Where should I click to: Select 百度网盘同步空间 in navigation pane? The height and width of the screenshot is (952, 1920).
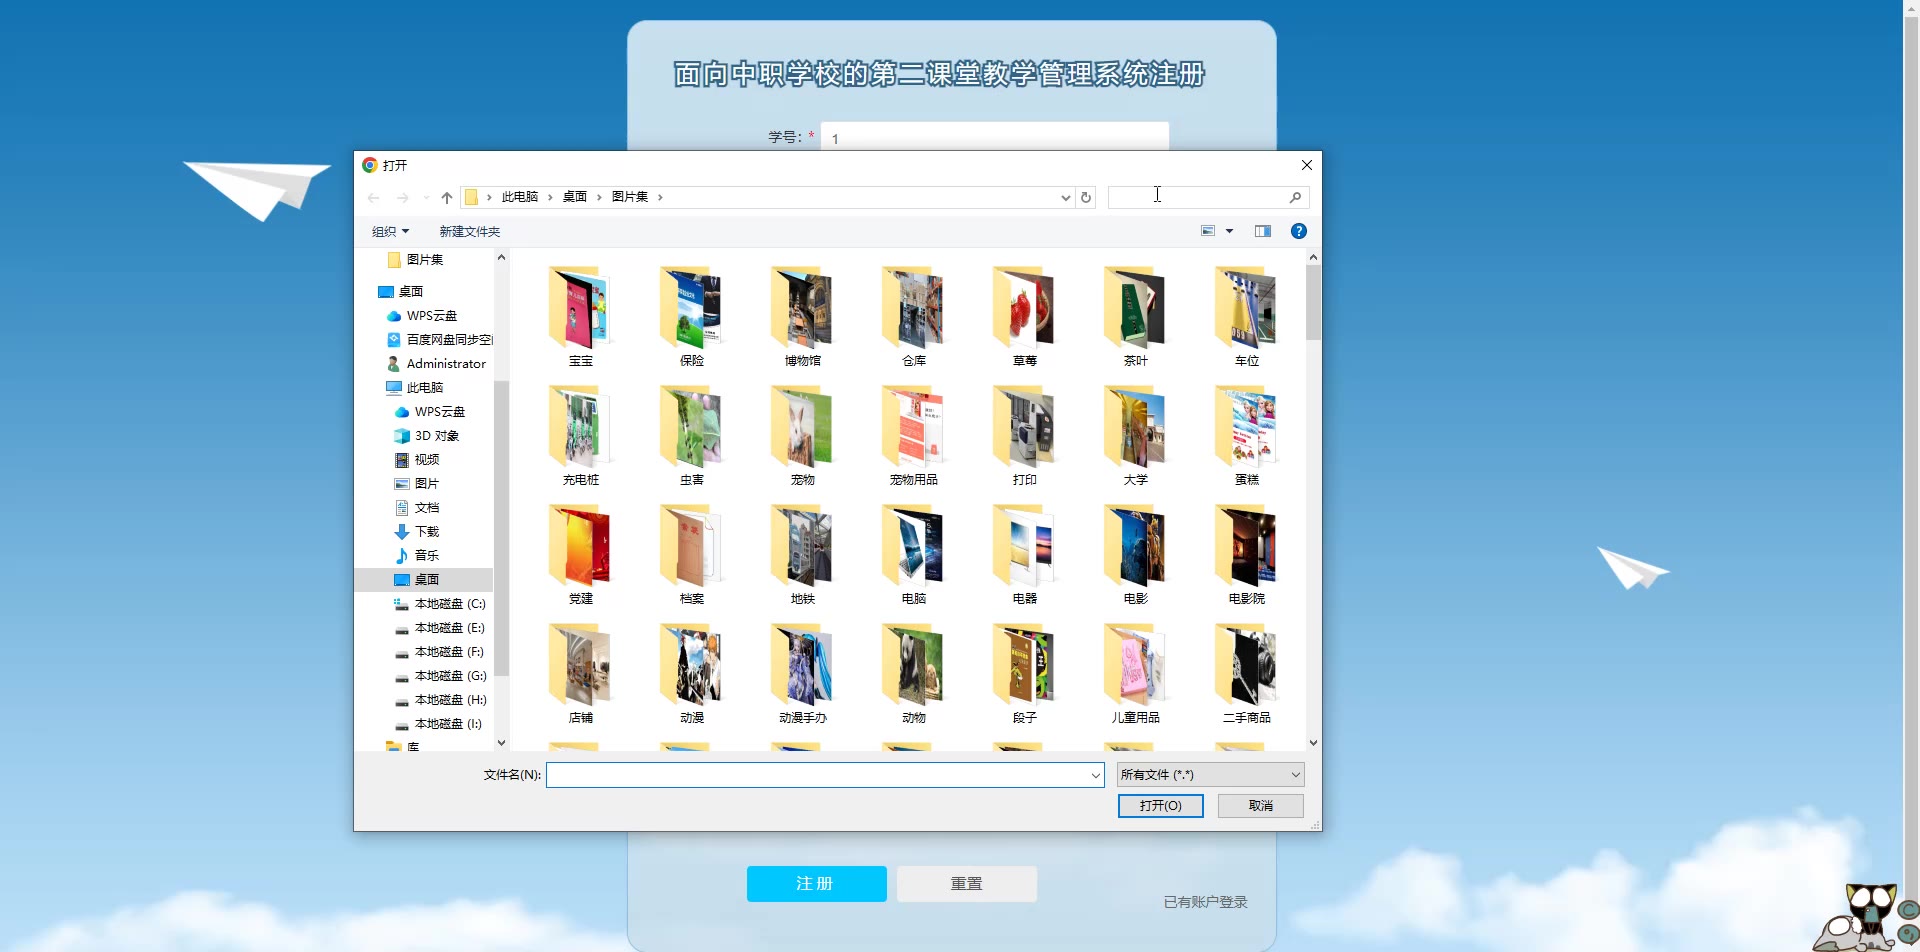pyautogui.click(x=439, y=340)
